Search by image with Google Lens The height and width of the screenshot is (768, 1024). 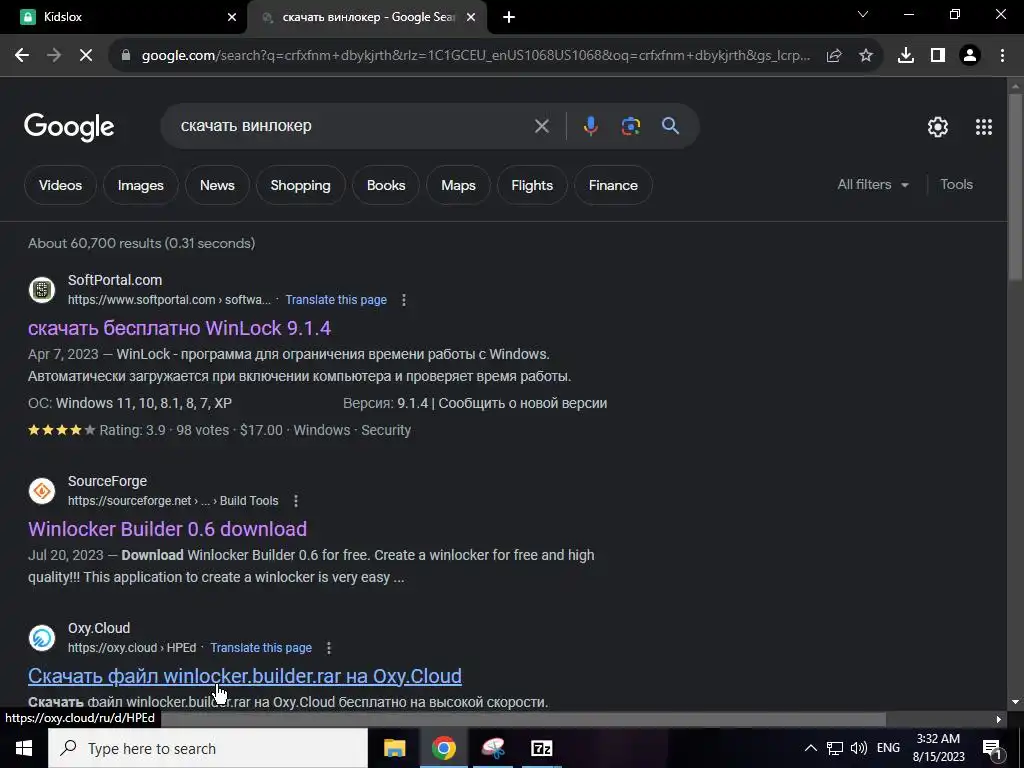click(x=631, y=126)
